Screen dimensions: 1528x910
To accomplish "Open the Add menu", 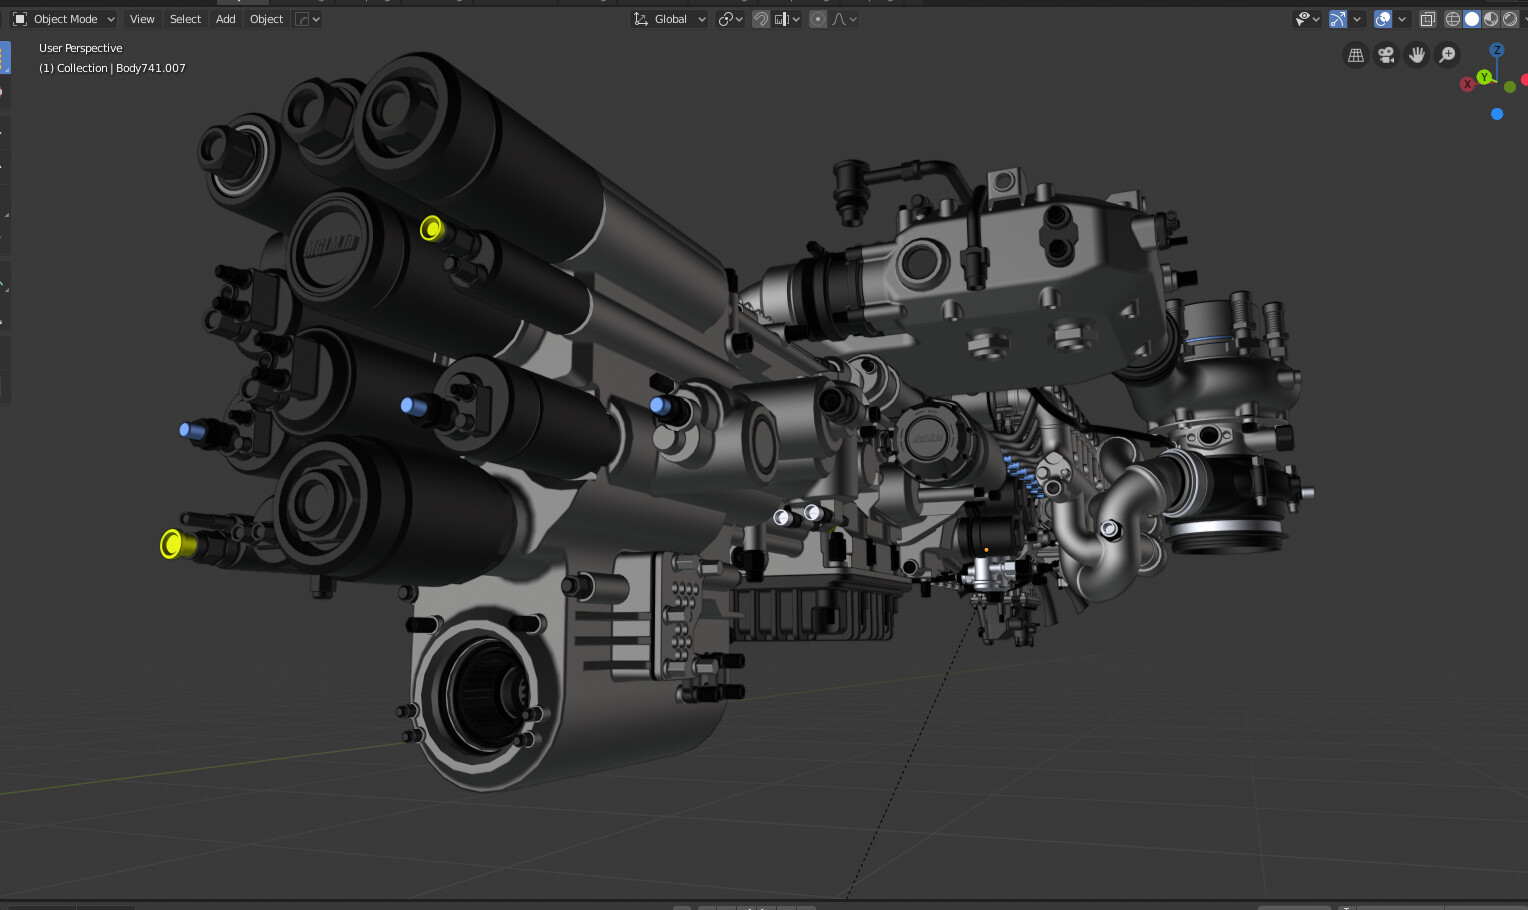I will point(224,18).
